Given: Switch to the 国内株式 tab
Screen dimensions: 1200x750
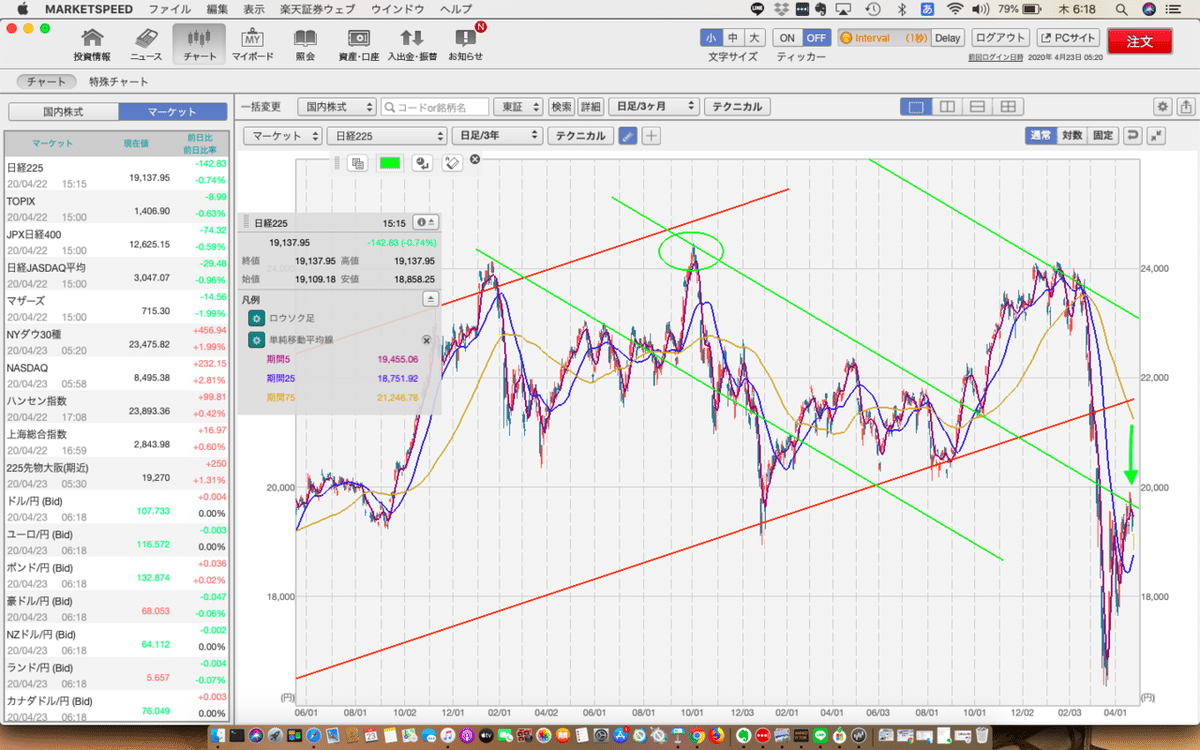Looking at the screenshot, I should (62, 112).
